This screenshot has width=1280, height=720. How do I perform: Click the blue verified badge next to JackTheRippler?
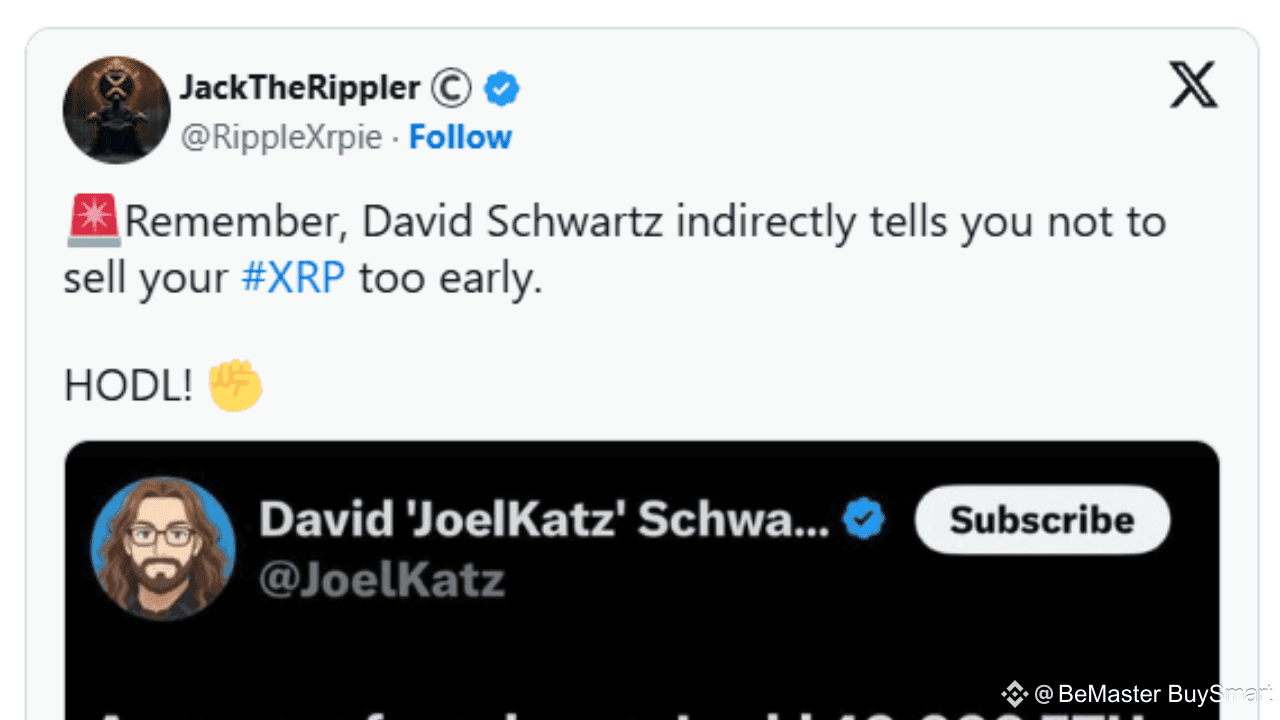(502, 88)
